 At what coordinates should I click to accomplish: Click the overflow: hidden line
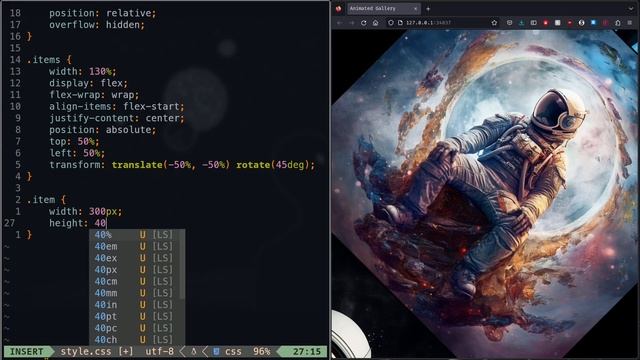[x=97, y=25]
